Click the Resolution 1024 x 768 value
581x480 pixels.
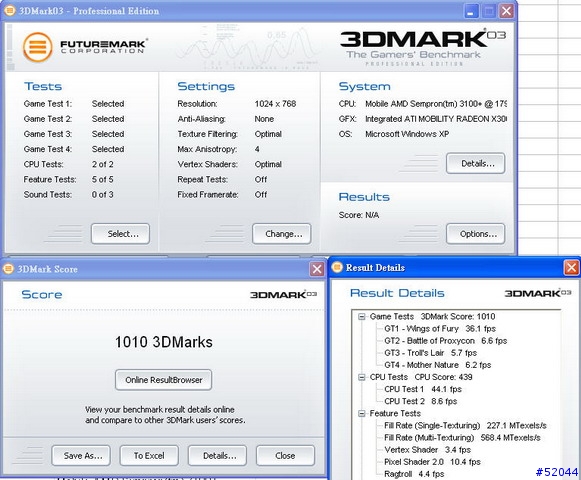point(275,104)
